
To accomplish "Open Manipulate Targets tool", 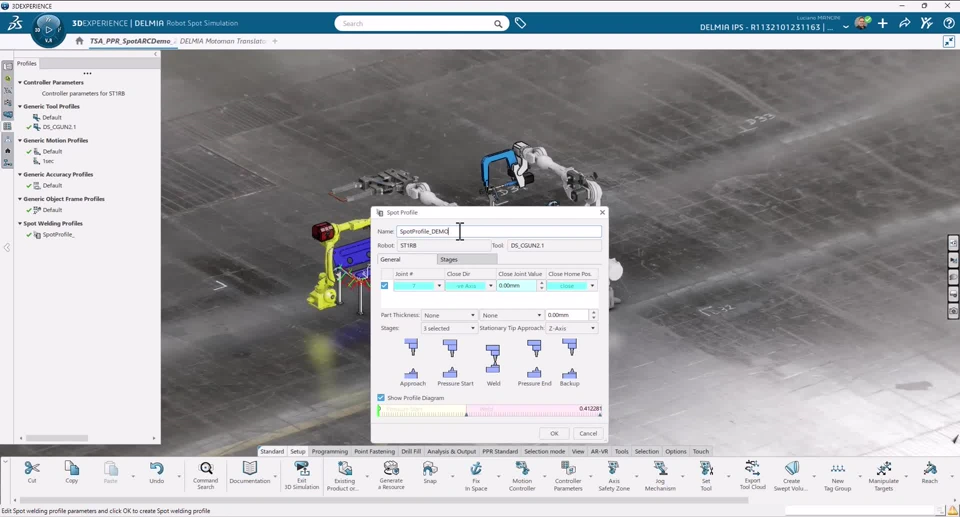I will (x=883, y=469).
